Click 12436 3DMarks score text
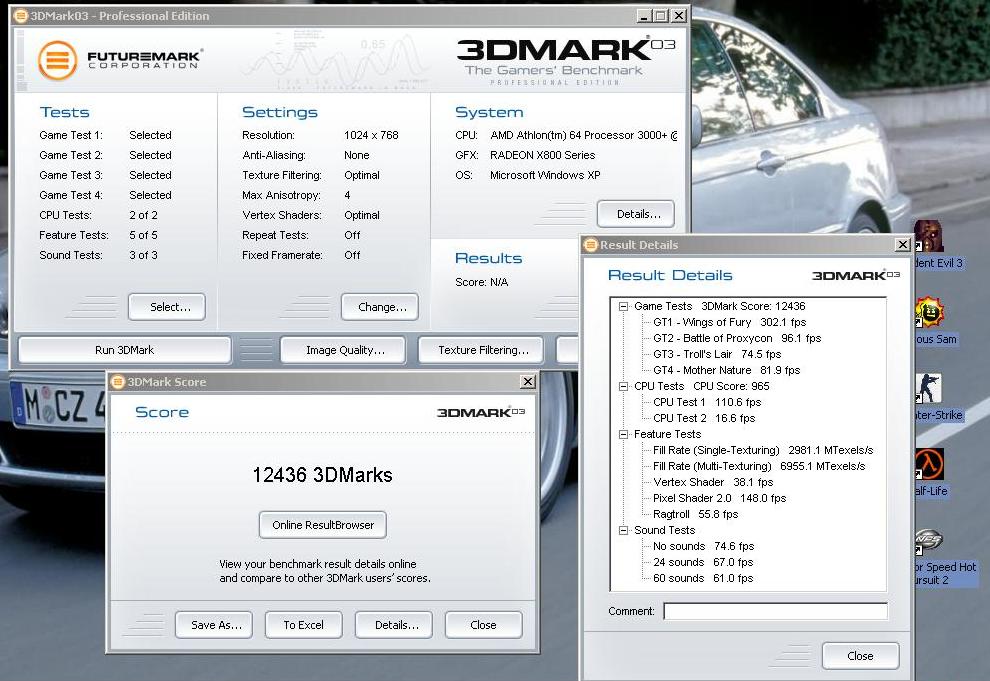 [323, 475]
